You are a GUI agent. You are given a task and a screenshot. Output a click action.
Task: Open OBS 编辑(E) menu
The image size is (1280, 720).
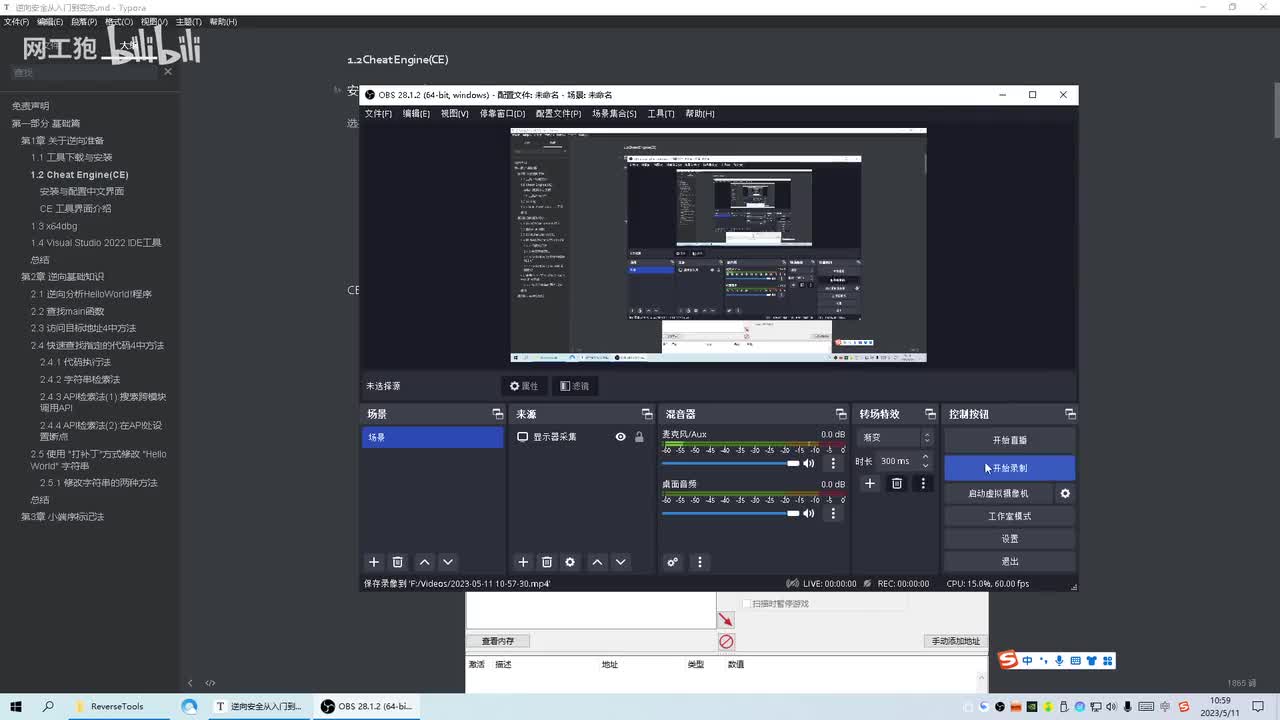[416, 114]
